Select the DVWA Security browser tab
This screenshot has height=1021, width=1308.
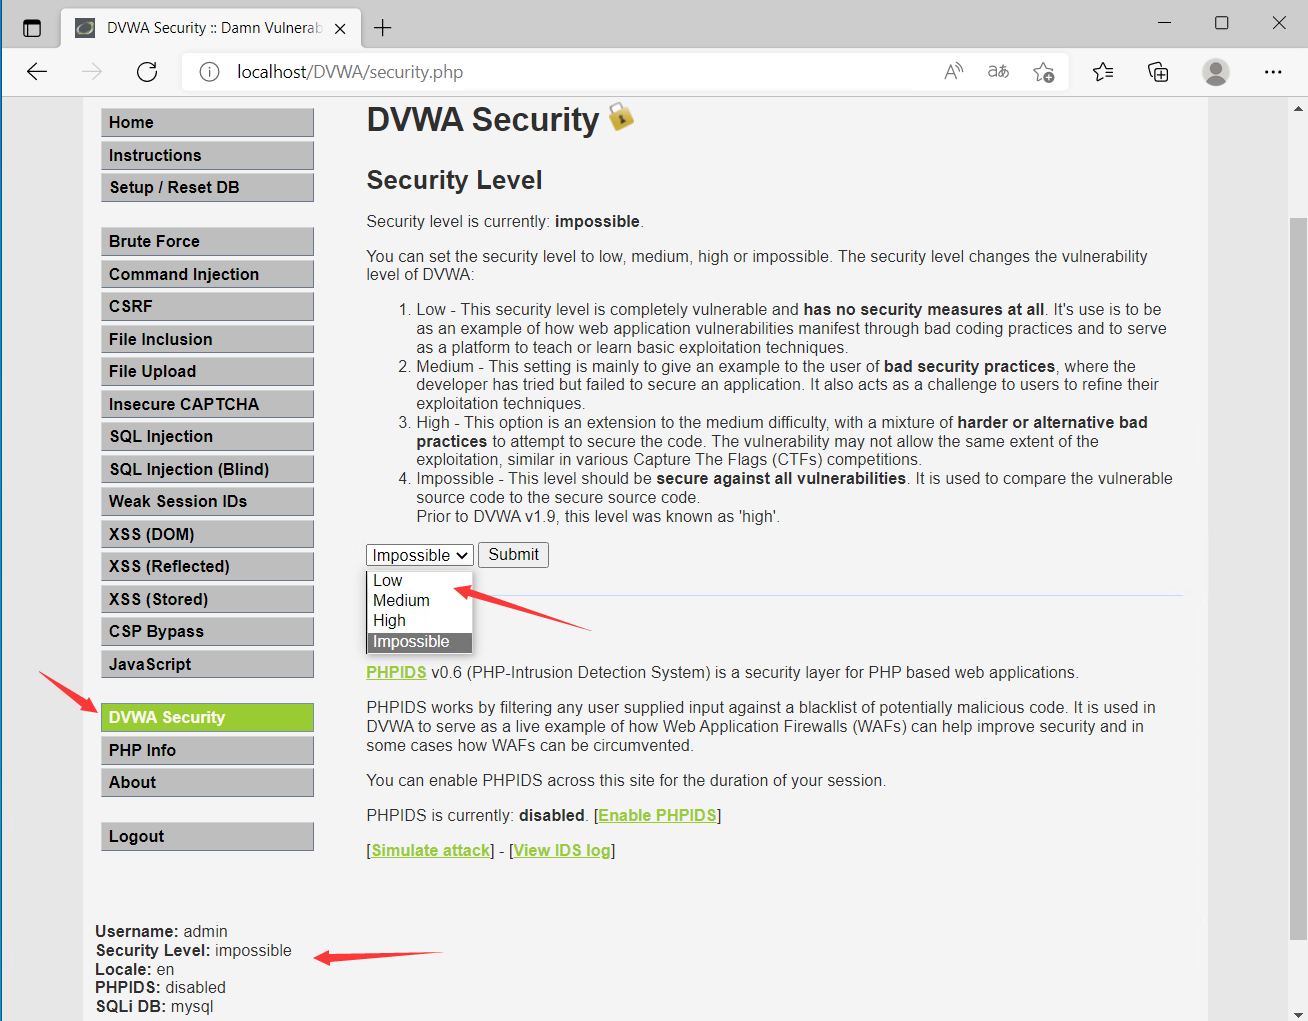pos(211,28)
